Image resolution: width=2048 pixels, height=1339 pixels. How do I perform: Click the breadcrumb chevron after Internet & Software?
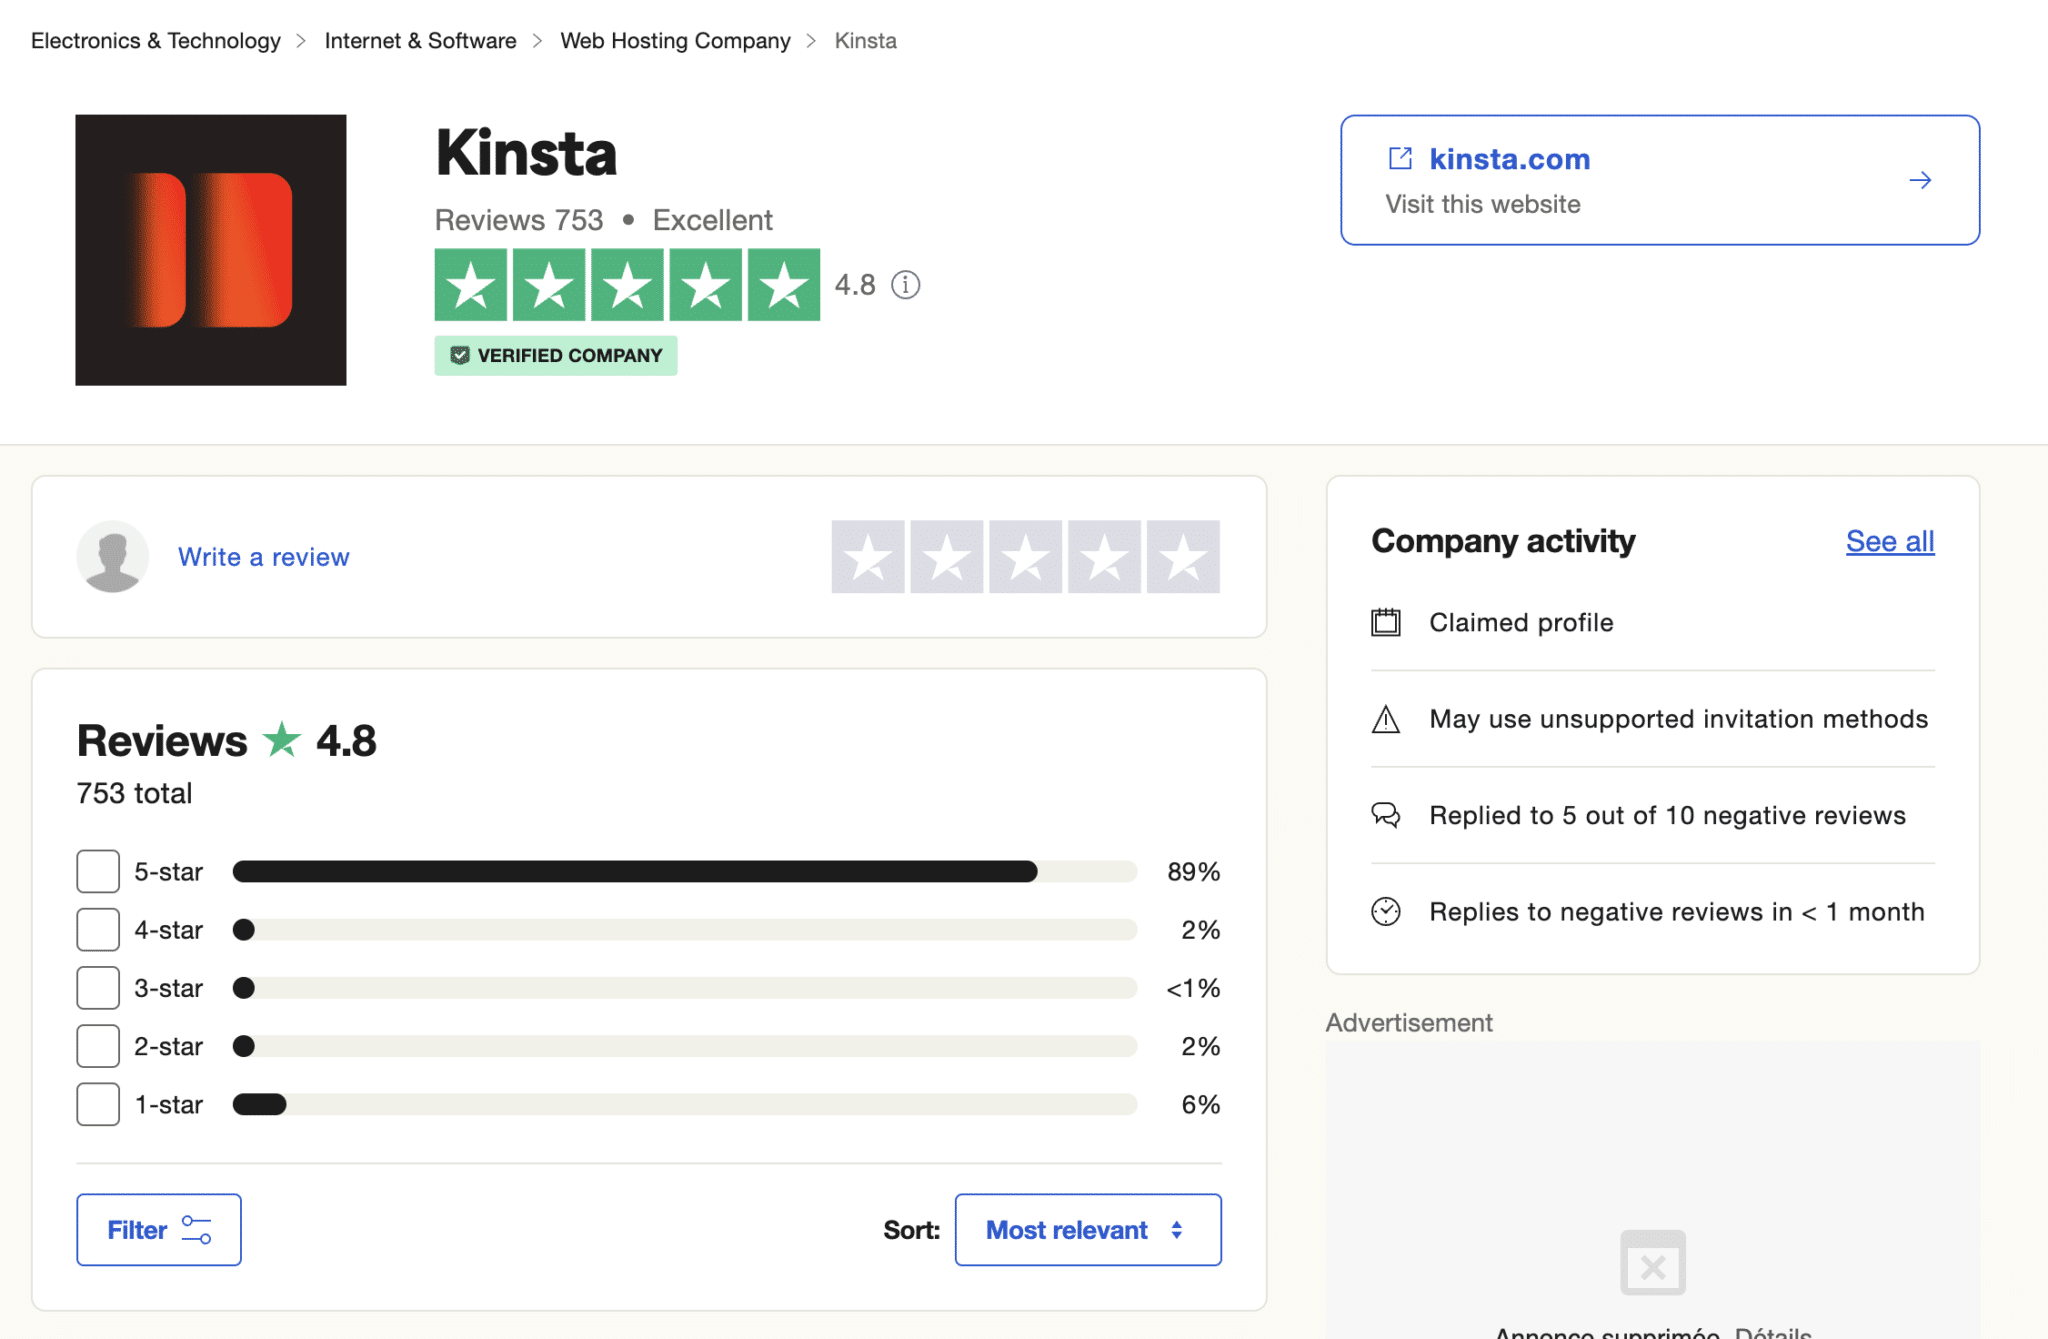coord(538,41)
